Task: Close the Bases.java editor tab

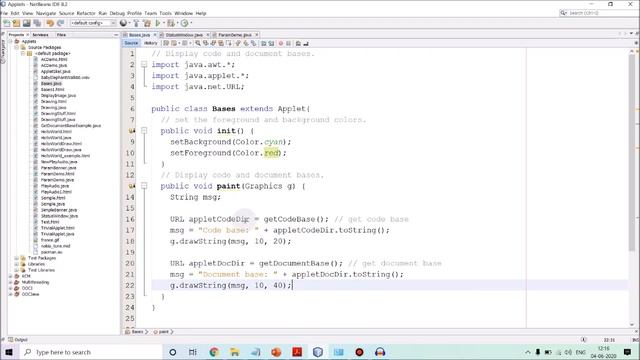Action: coord(155,35)
